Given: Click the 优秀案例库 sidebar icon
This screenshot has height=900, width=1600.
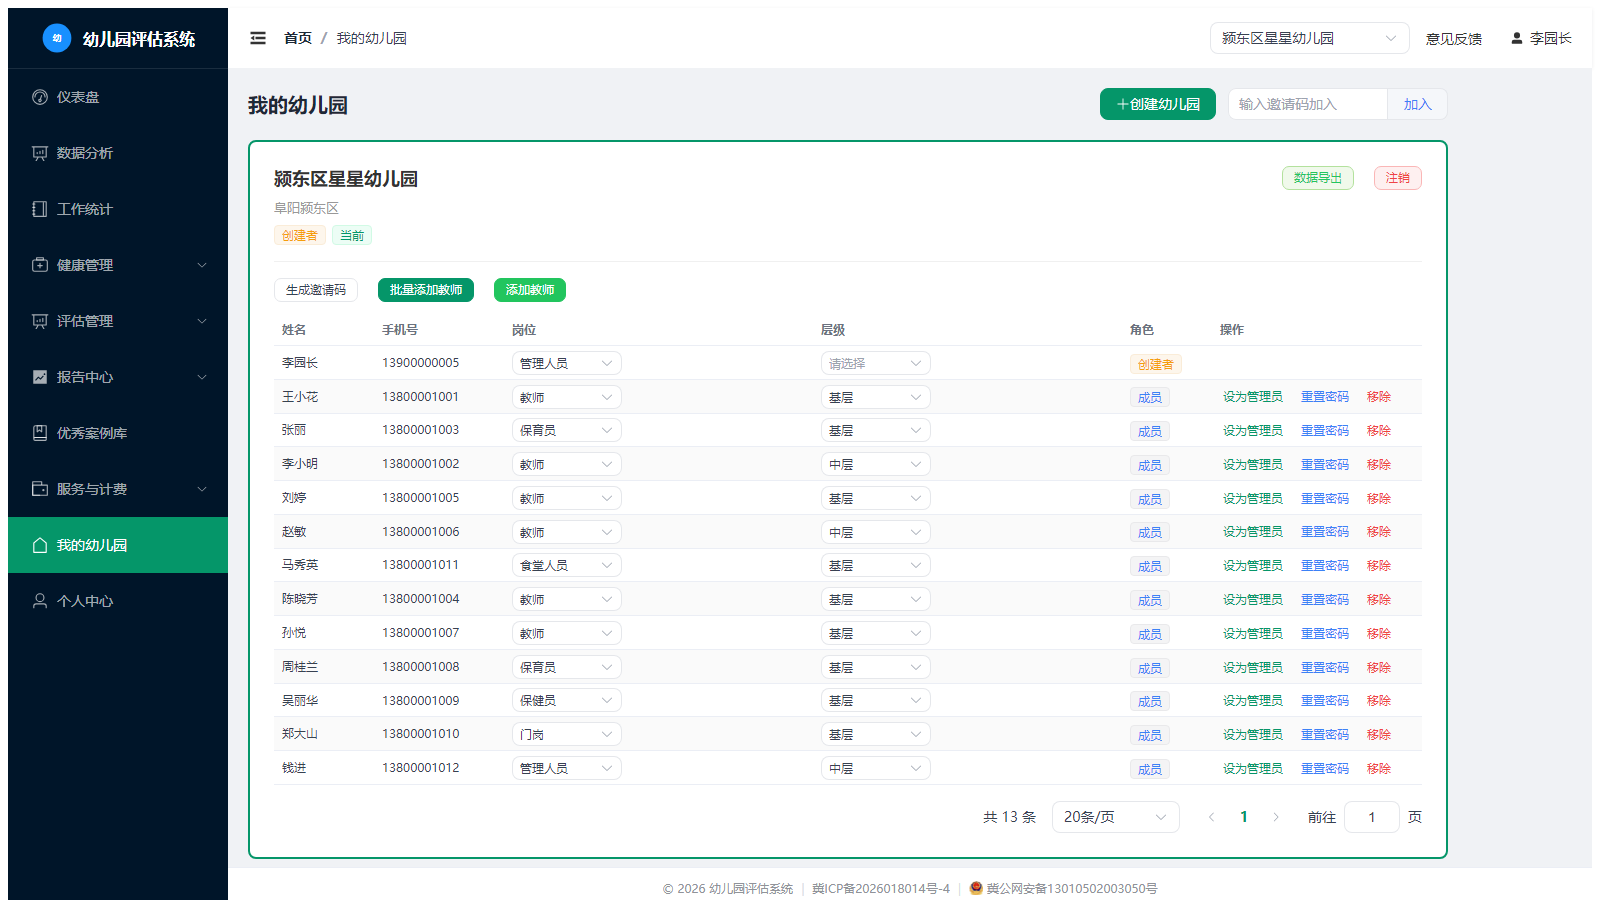Looking at the screenshot, I should pyautogui.click(x=40, y=433).
